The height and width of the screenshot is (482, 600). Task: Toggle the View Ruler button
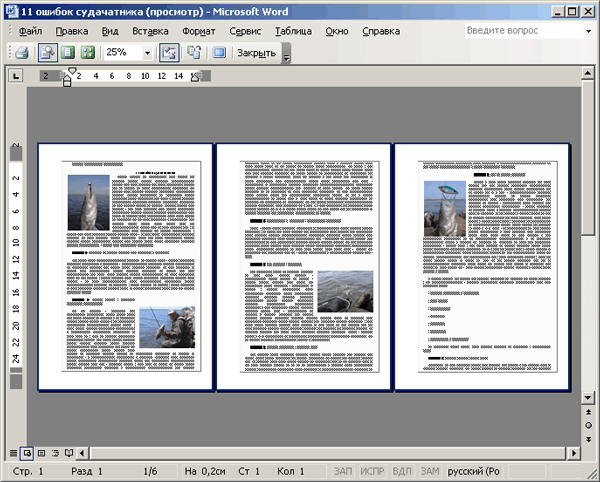[169, 52]
